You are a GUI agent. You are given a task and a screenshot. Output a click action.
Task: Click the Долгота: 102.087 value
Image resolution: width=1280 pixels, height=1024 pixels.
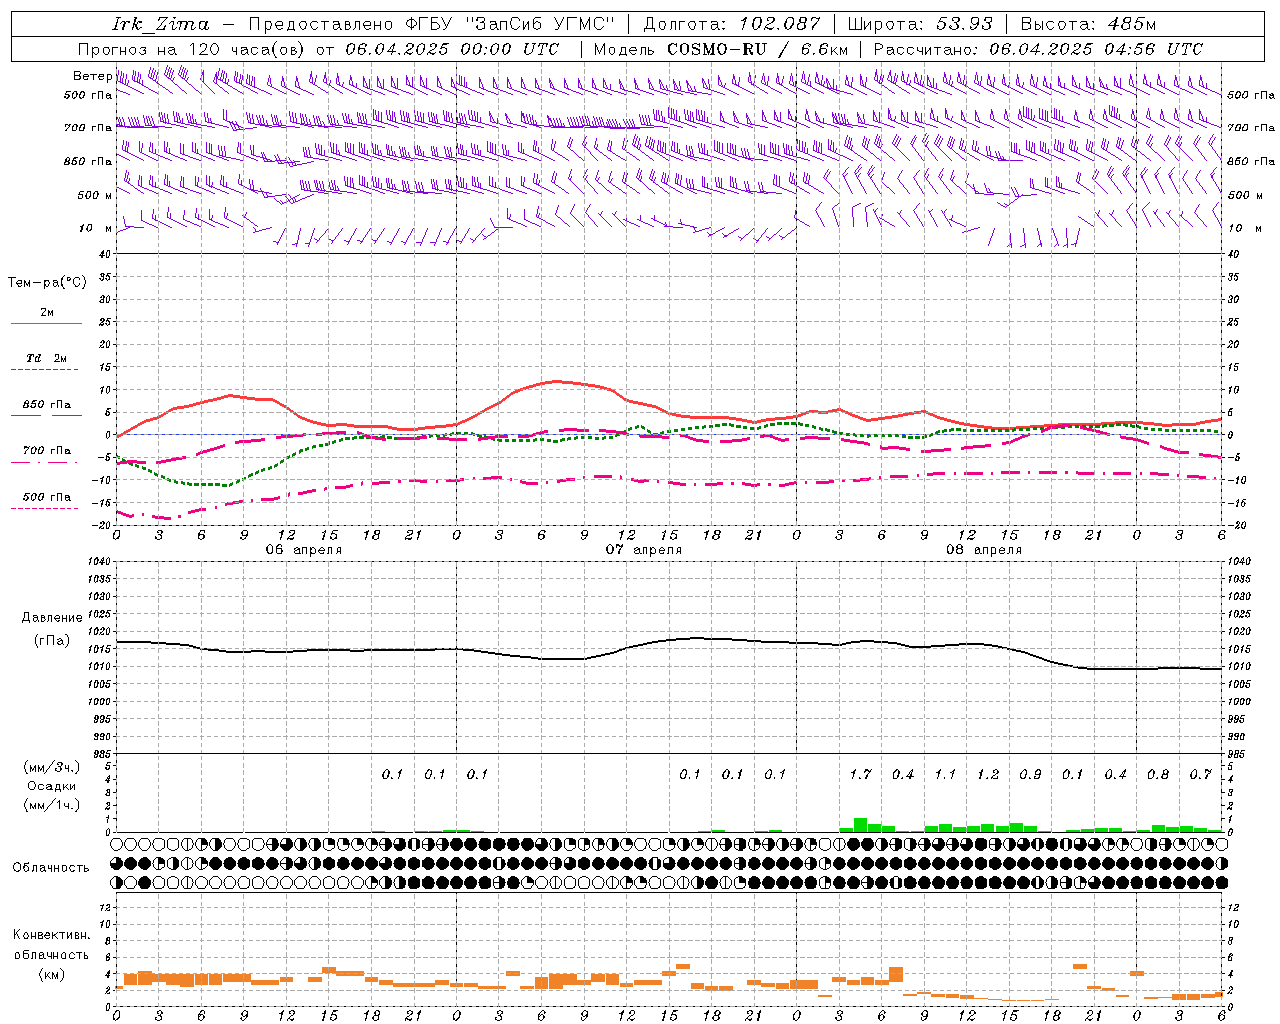pos(731,24)
